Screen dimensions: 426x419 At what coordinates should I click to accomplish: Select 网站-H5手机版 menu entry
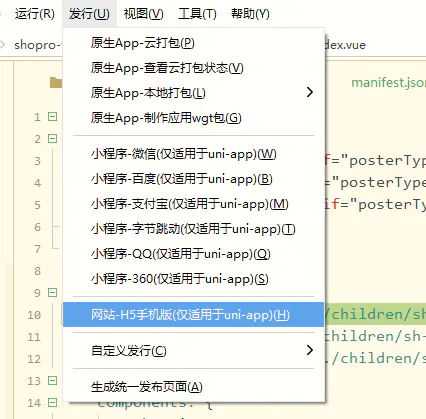tap(193, 315)
